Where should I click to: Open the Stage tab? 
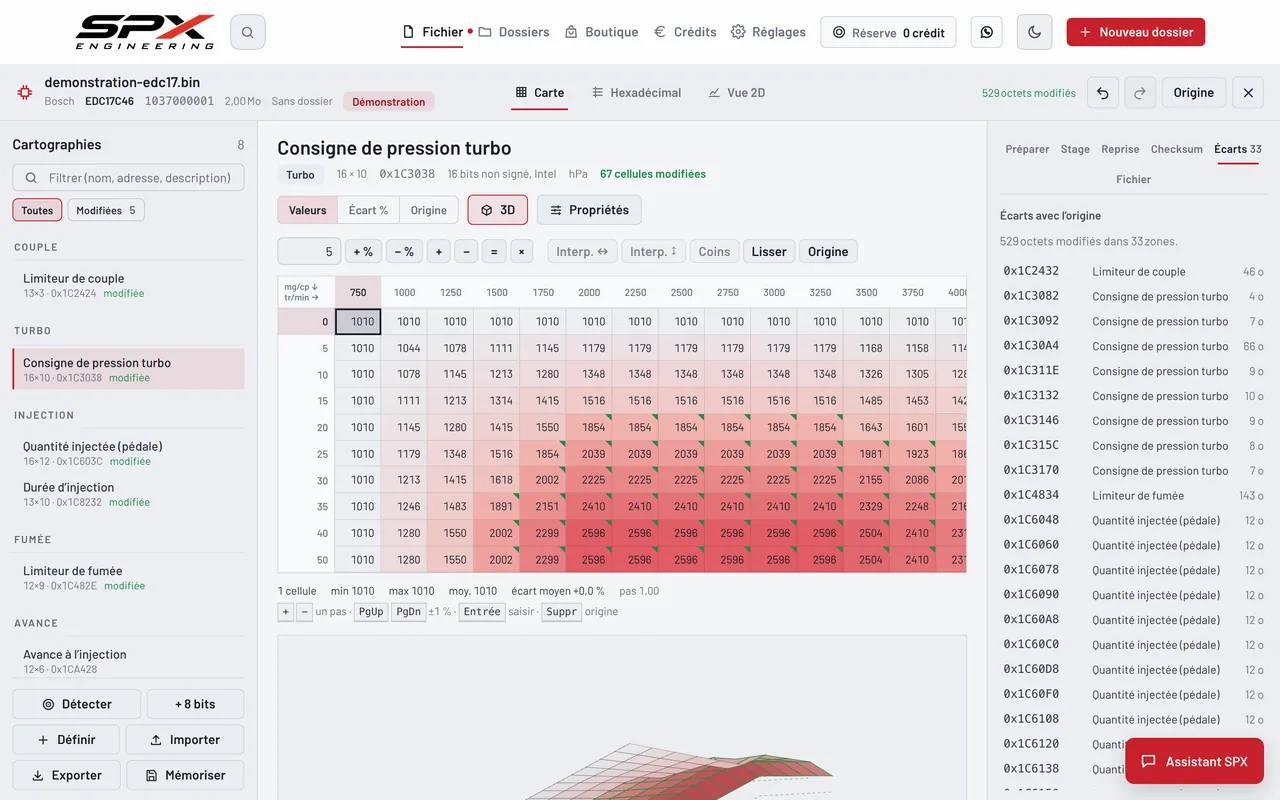pyautogui.click(x=1075, y=149)
